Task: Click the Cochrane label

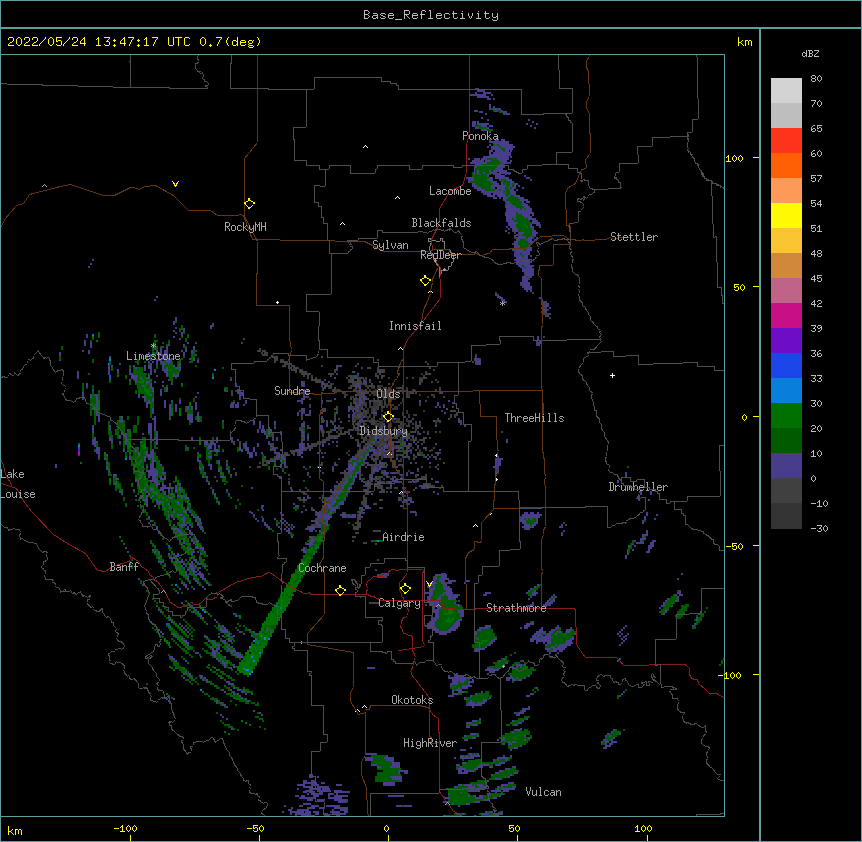Action: coord(322,568)
